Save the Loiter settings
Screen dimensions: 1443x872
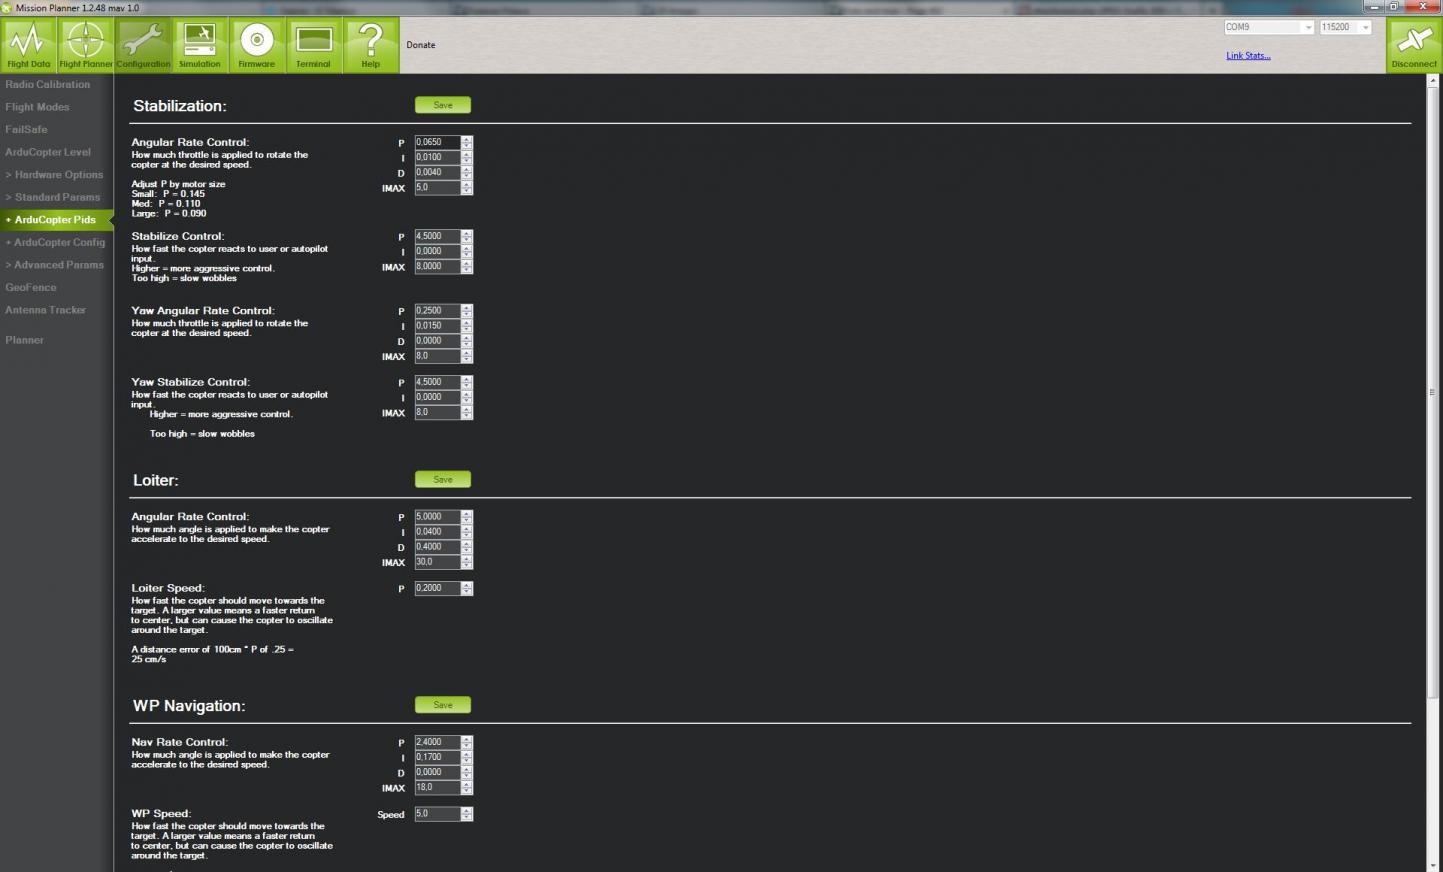pos(443,480)
